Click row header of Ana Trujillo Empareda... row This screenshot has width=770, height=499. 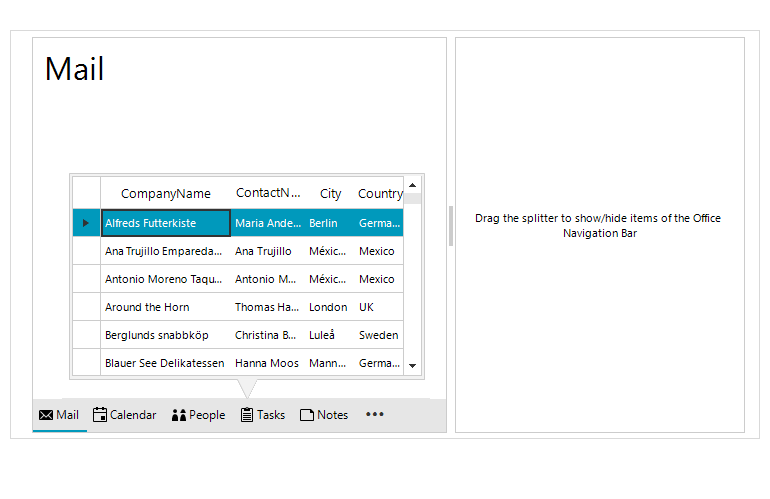(x=86, y=251)
